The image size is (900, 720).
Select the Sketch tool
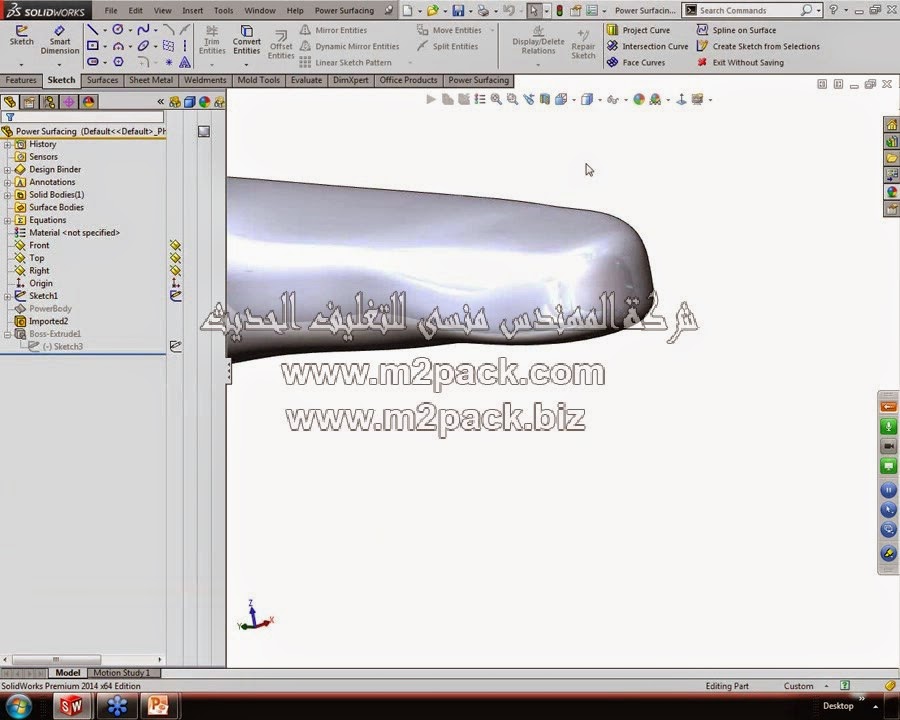(21, 35)
